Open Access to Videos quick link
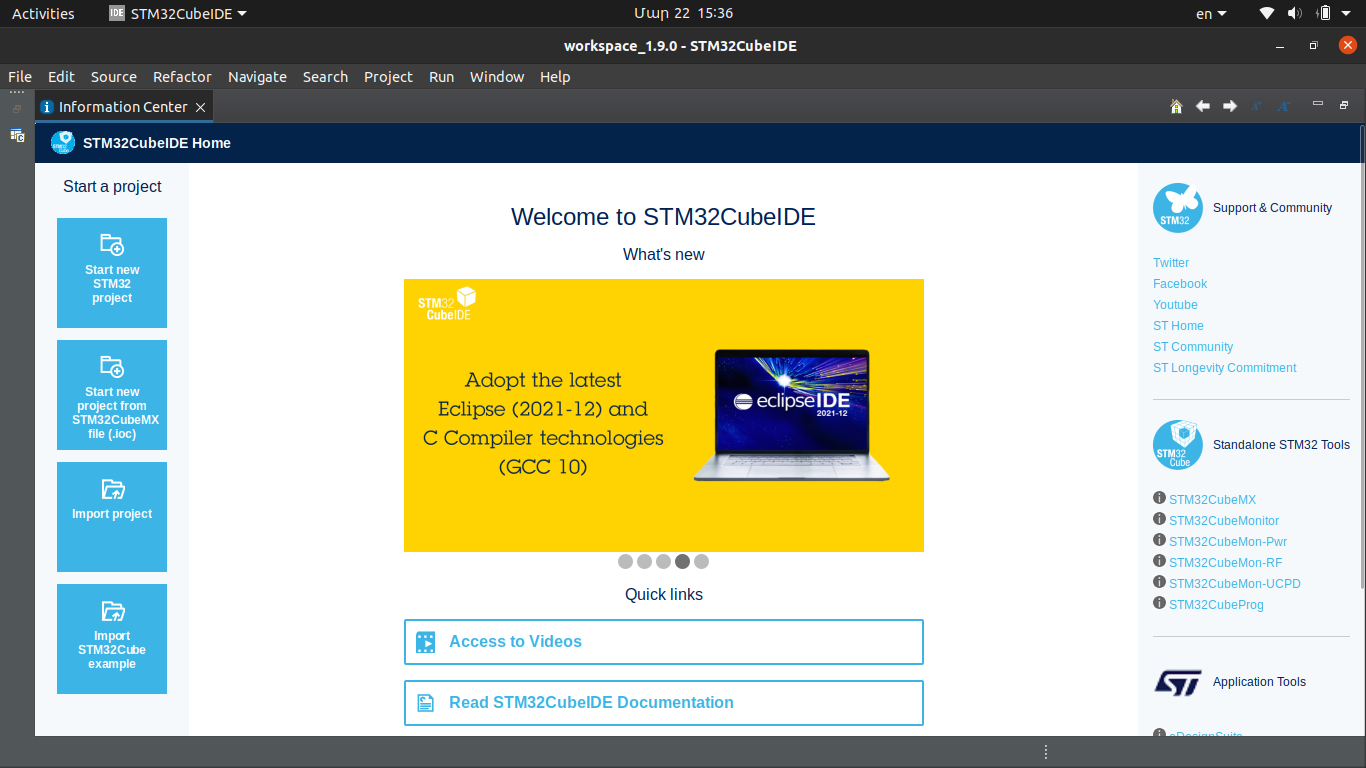The width and height of the screenshot is (1366, 768). coord(664,642)
